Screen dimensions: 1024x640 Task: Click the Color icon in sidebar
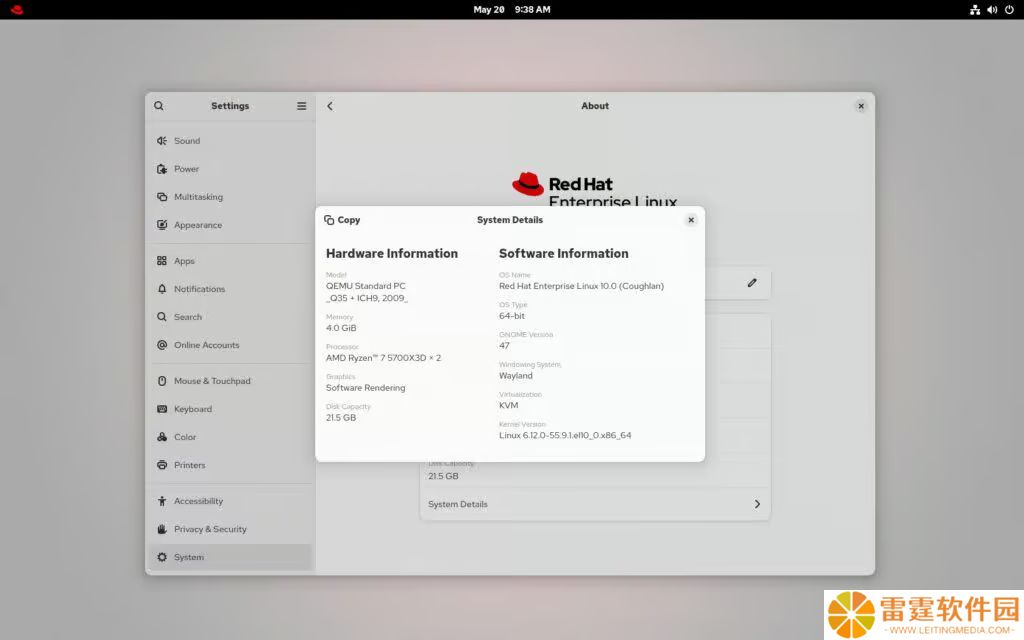[162, 437]
